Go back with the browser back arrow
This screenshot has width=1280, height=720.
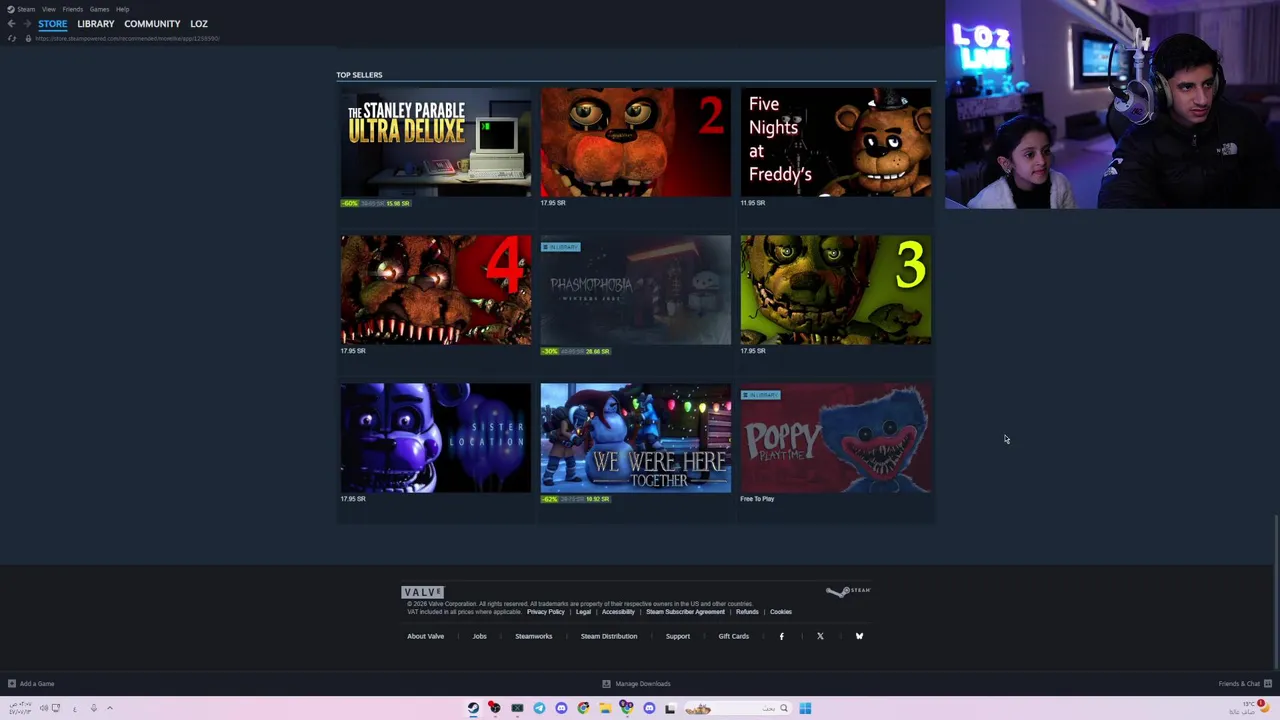coord(11,24)
